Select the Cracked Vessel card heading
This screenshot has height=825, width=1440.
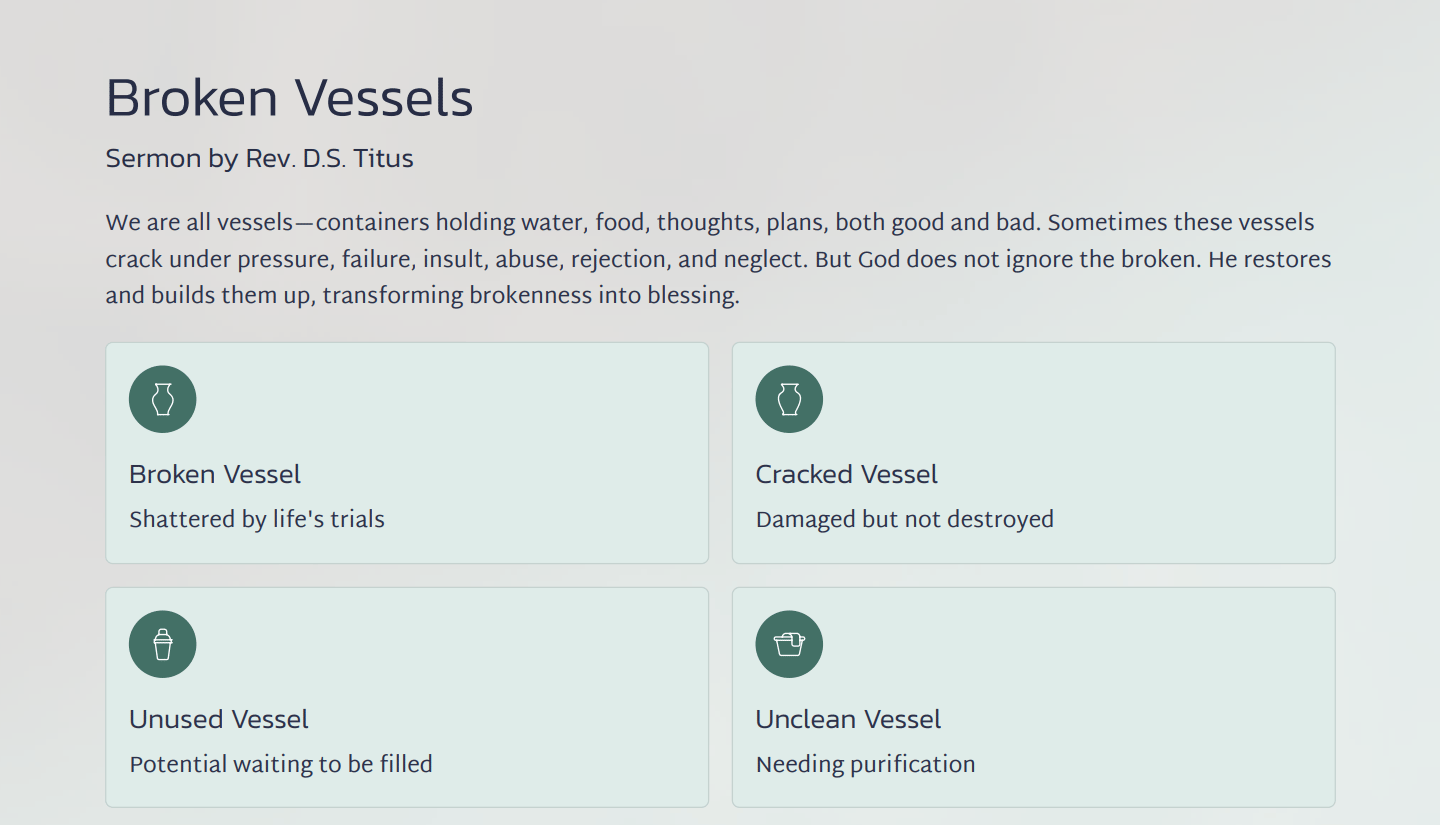[x=846, y=474]
